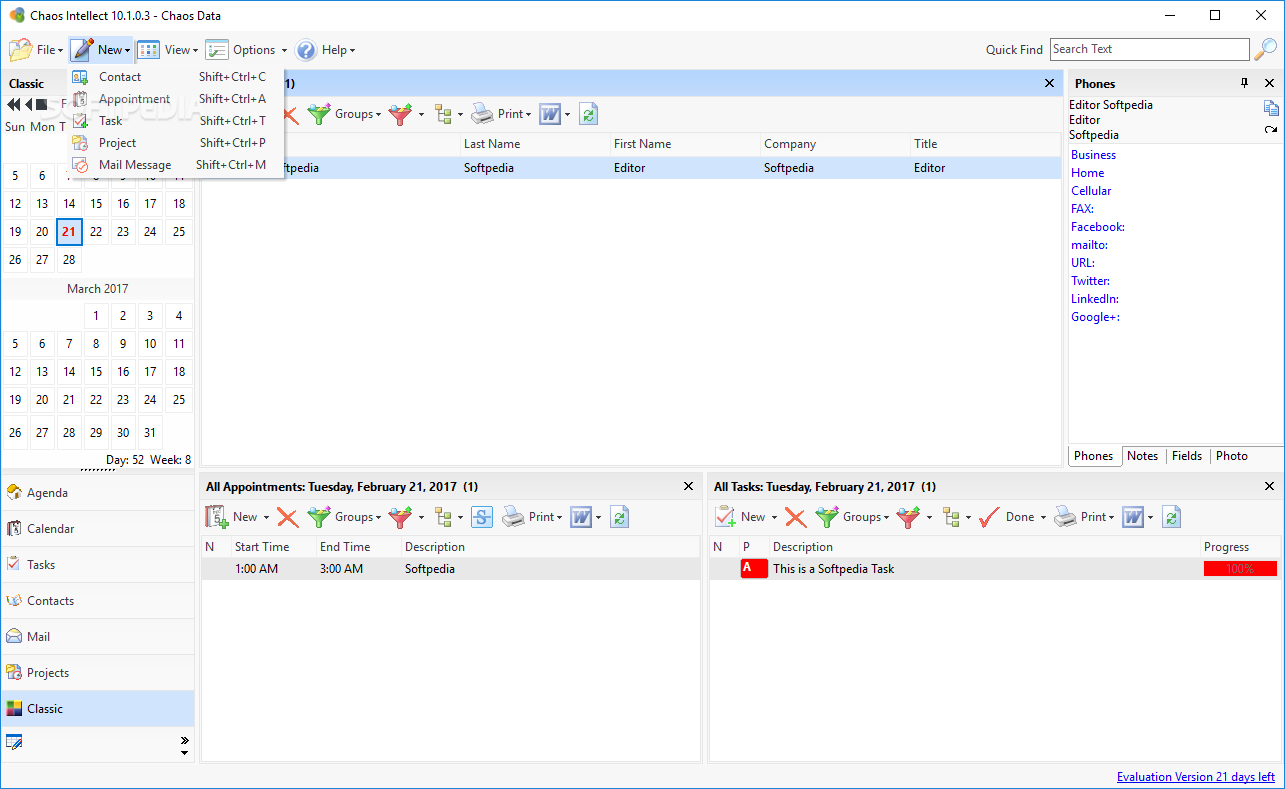Click the tree view icon in contacts toolbar

pos(444,114)
